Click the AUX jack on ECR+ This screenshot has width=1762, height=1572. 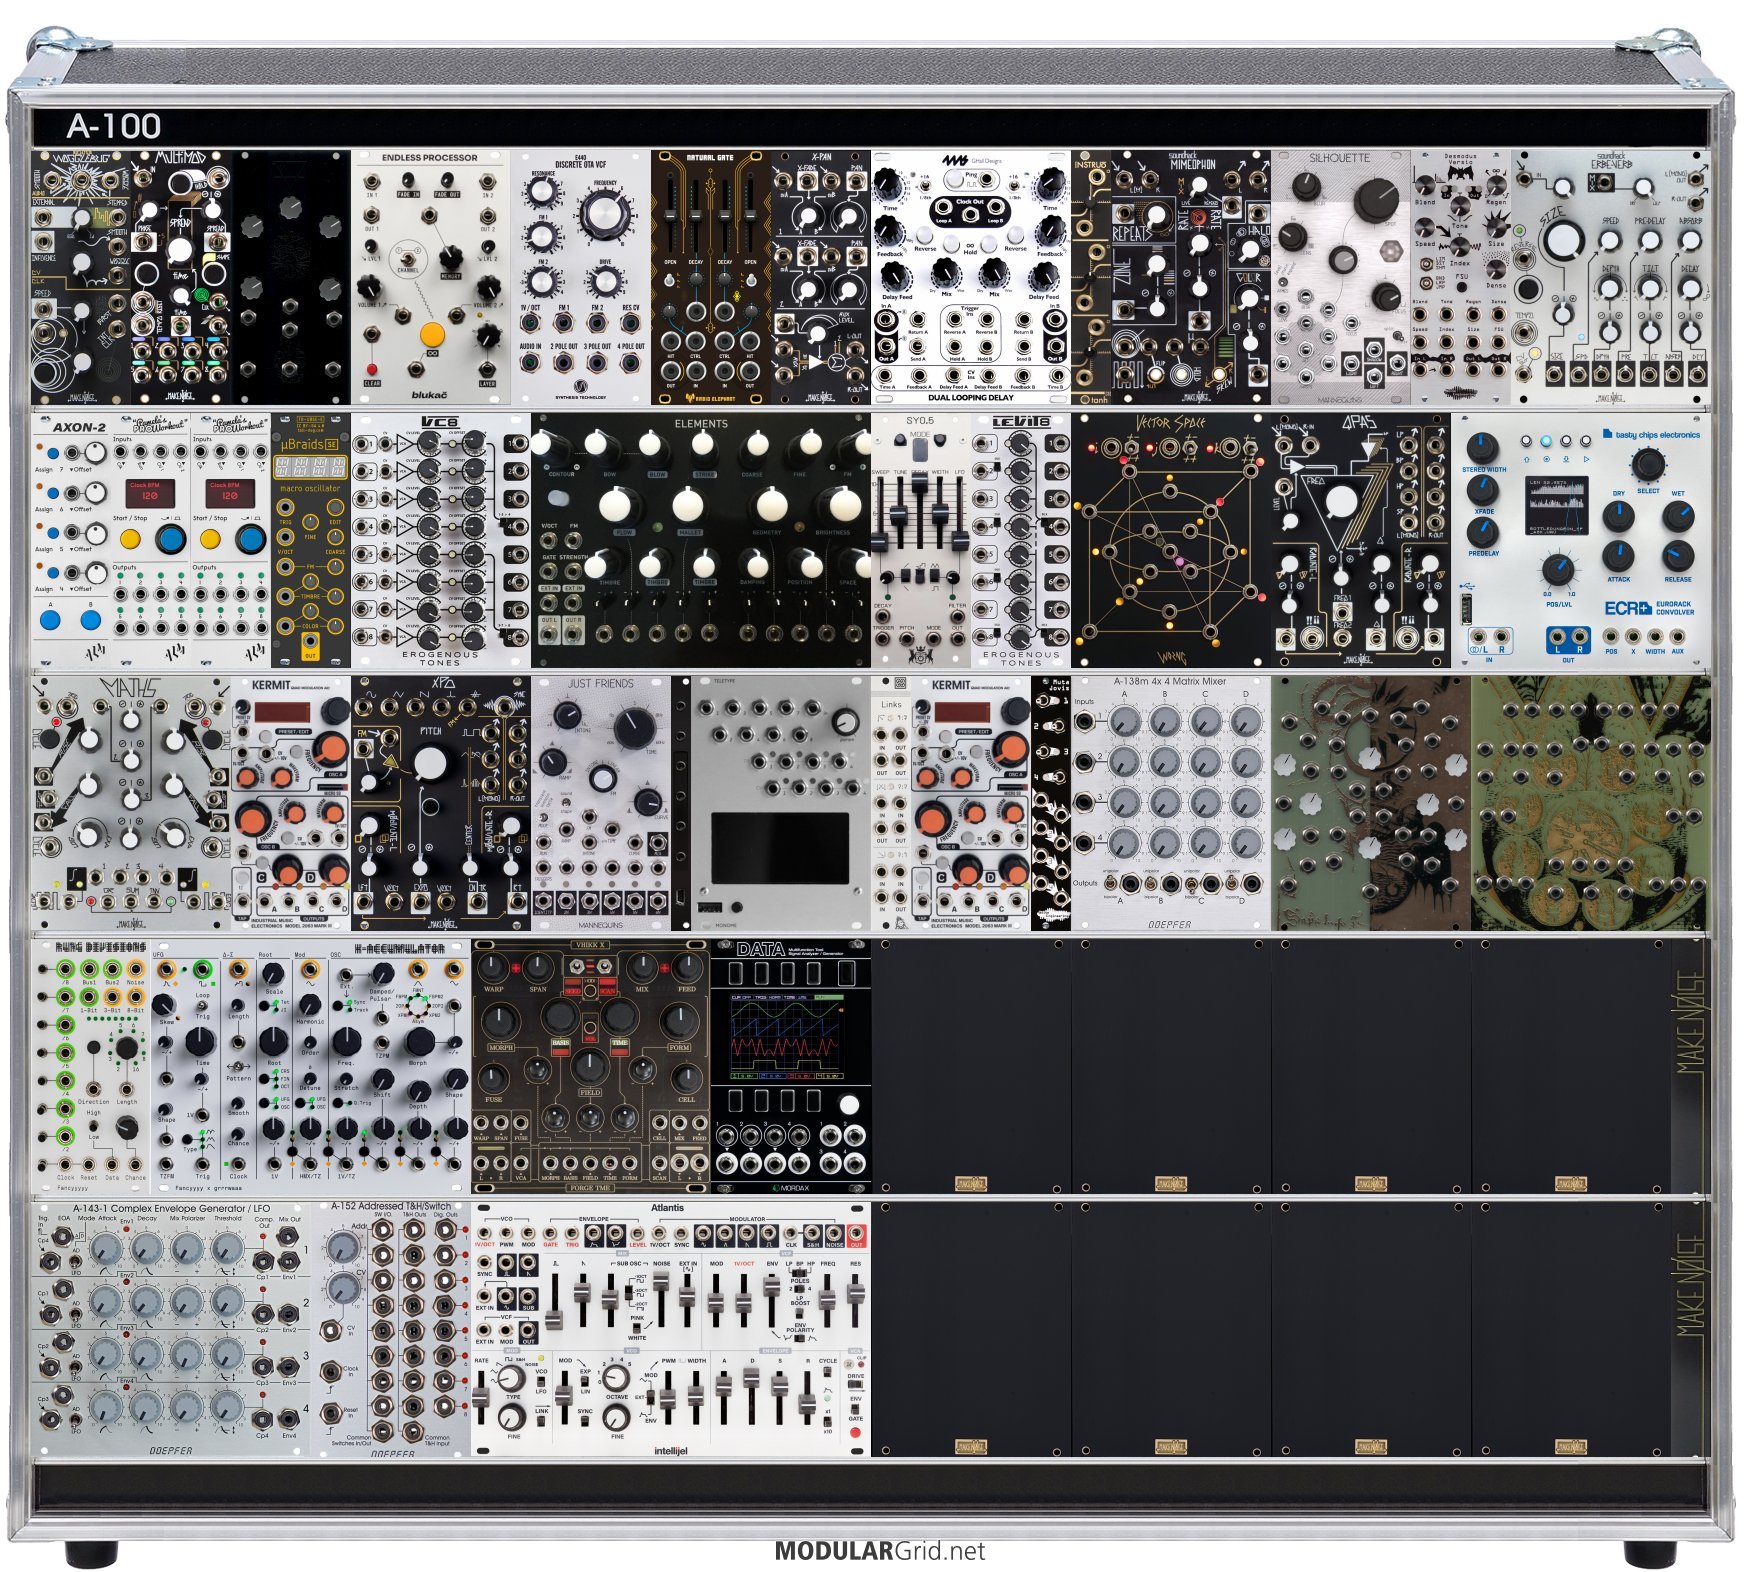click(1677, 636)
